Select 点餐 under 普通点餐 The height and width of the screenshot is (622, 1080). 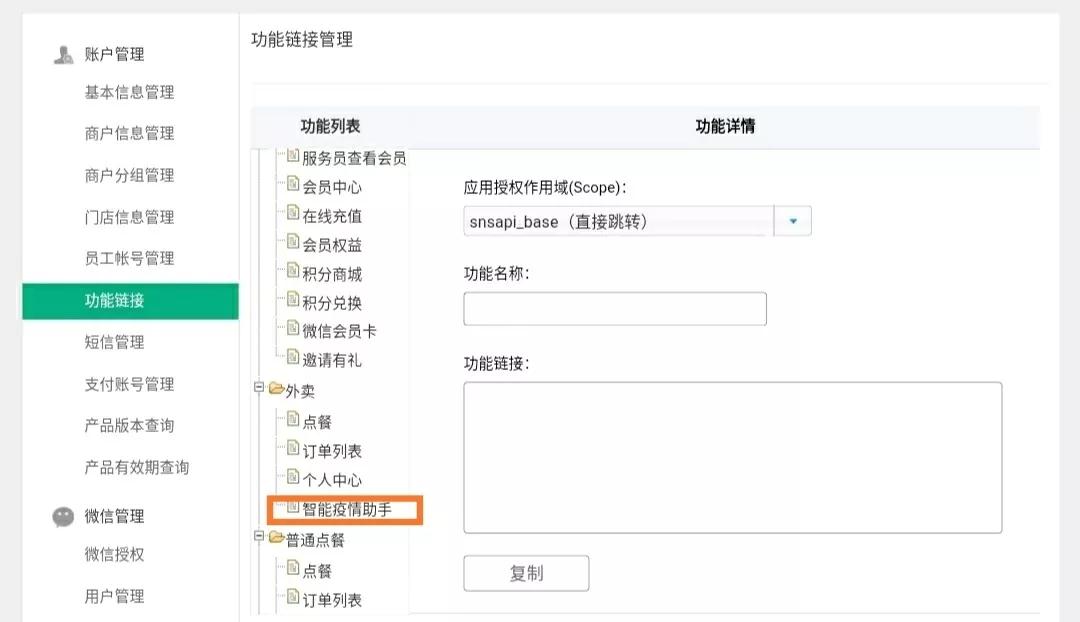(x=317, y=571)
